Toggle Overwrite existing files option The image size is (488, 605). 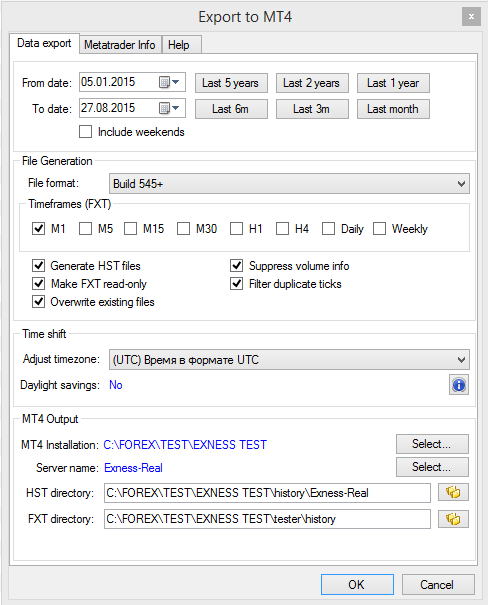coord(38,301)
